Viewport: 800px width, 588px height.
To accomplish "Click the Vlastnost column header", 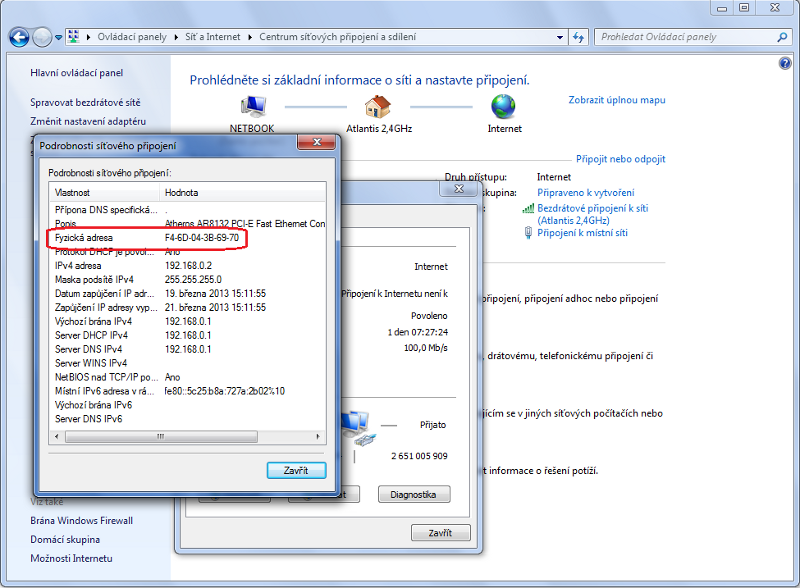I will coord(104,192).
